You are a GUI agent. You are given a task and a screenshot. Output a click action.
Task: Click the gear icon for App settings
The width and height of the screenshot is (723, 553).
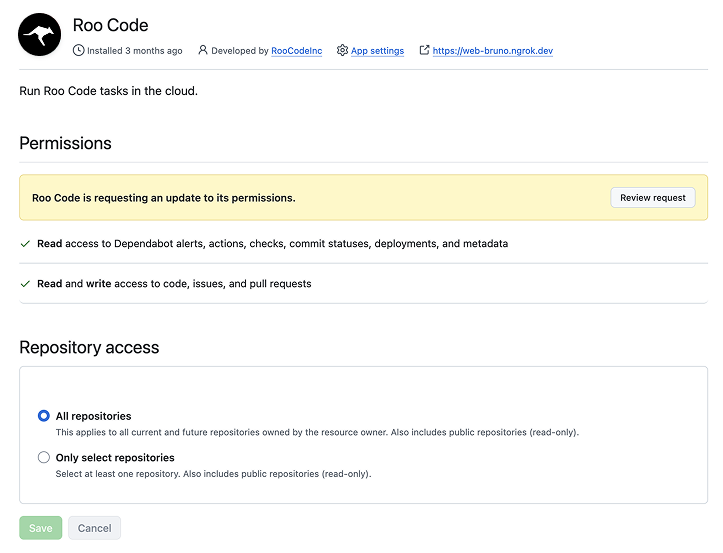[343, 50]
